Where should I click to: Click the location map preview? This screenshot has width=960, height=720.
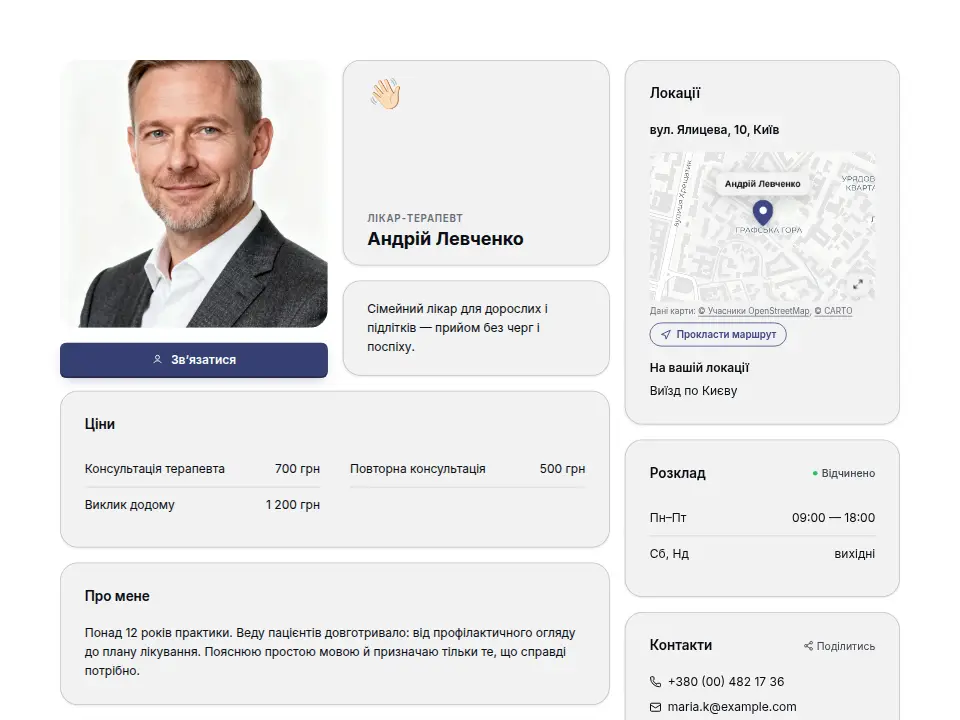(x=762, y=227)
